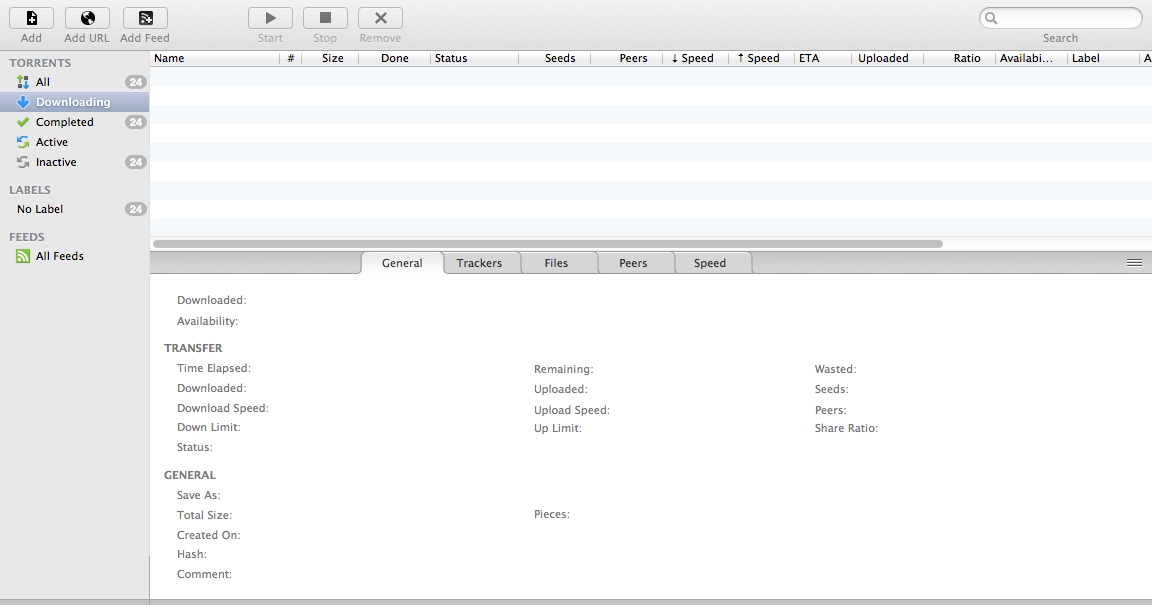Select the All torrents category
The image size is (1152, 605).
pyautogui.click(x=74, y=82)
